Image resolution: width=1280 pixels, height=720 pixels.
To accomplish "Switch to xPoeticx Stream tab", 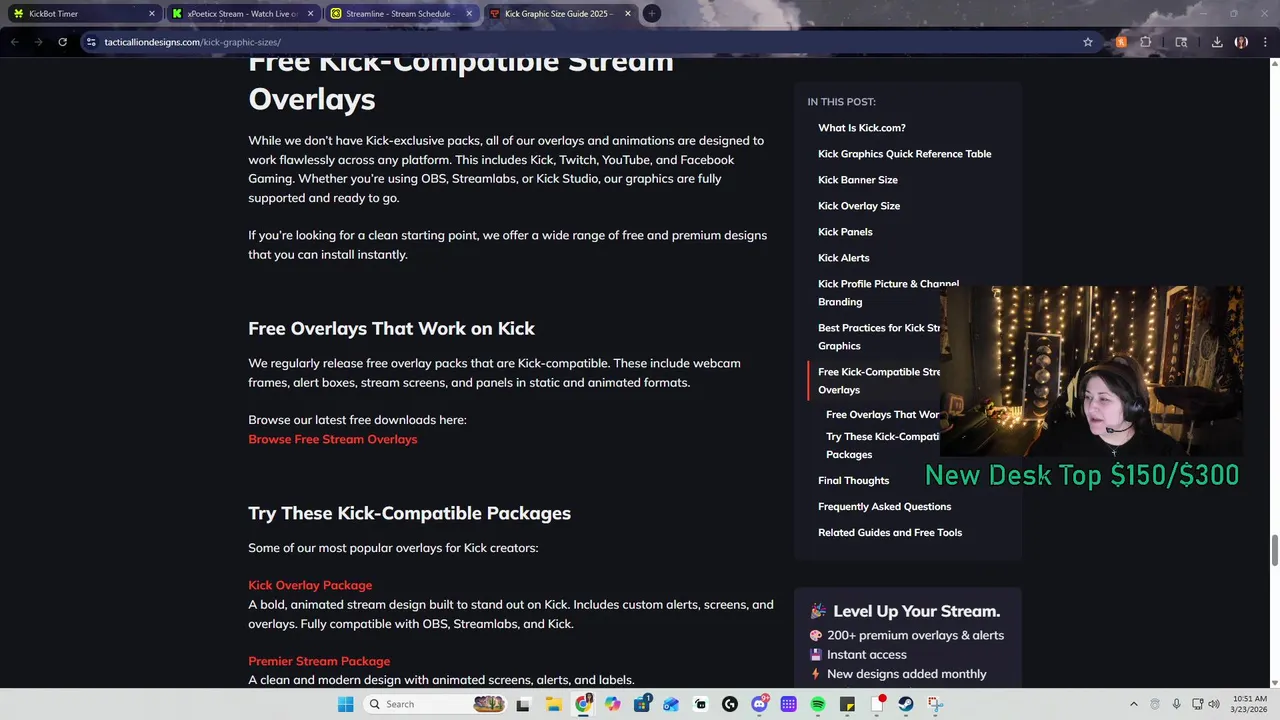I will [x=242, y=14].
